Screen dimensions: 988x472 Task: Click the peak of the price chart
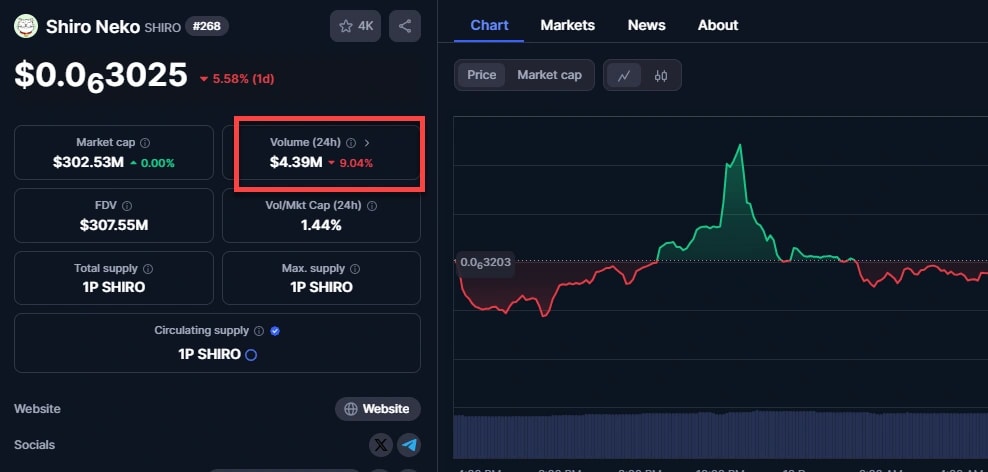coord(739,146)
